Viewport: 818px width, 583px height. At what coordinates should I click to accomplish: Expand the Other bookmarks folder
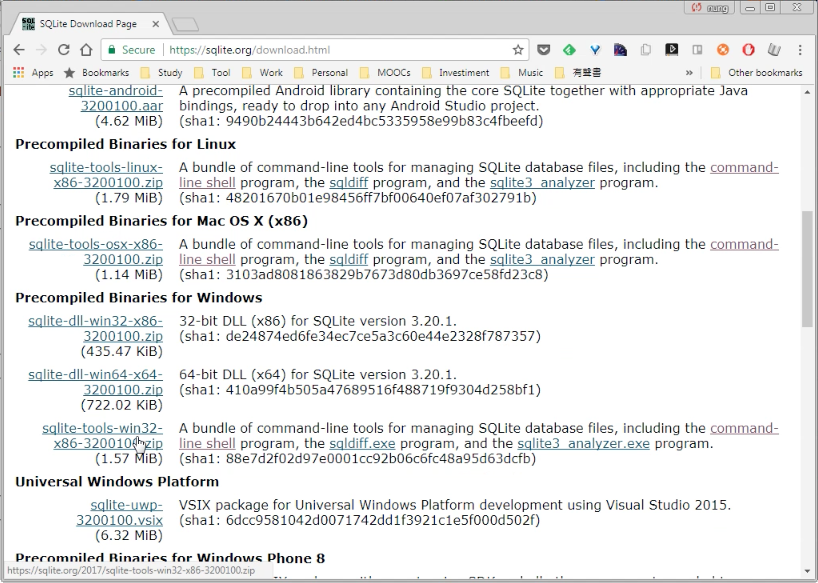tap(756, 72)
